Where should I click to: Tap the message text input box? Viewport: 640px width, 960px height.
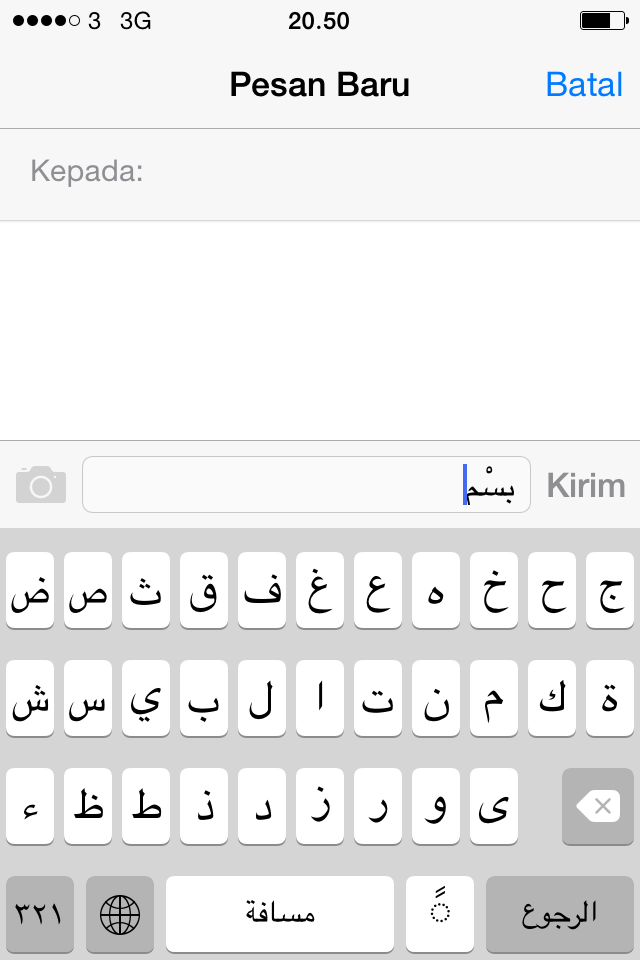tap(306, 485)
